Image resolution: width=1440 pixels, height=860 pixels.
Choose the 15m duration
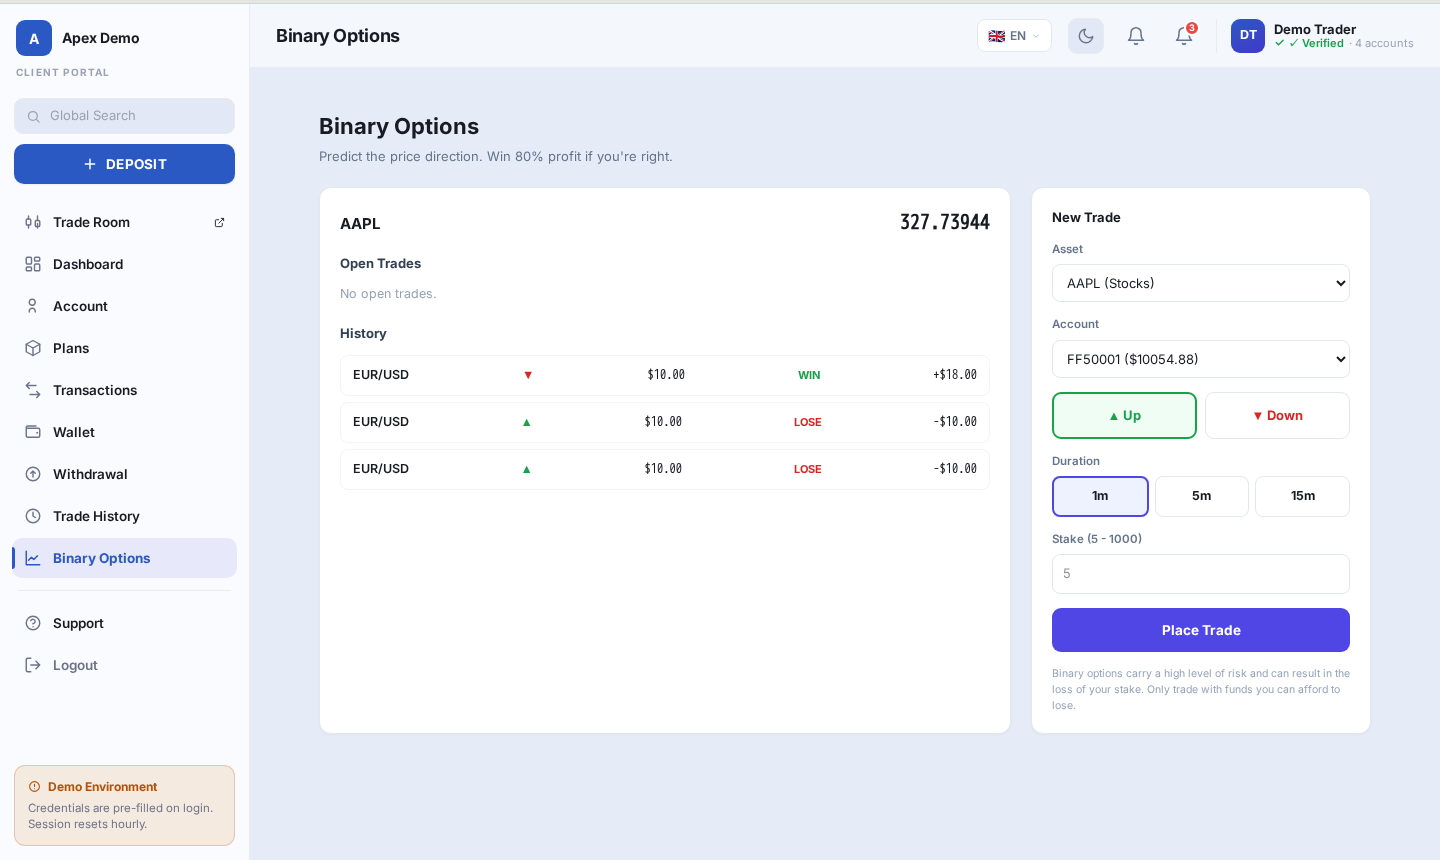click(x=1302, y=496)
